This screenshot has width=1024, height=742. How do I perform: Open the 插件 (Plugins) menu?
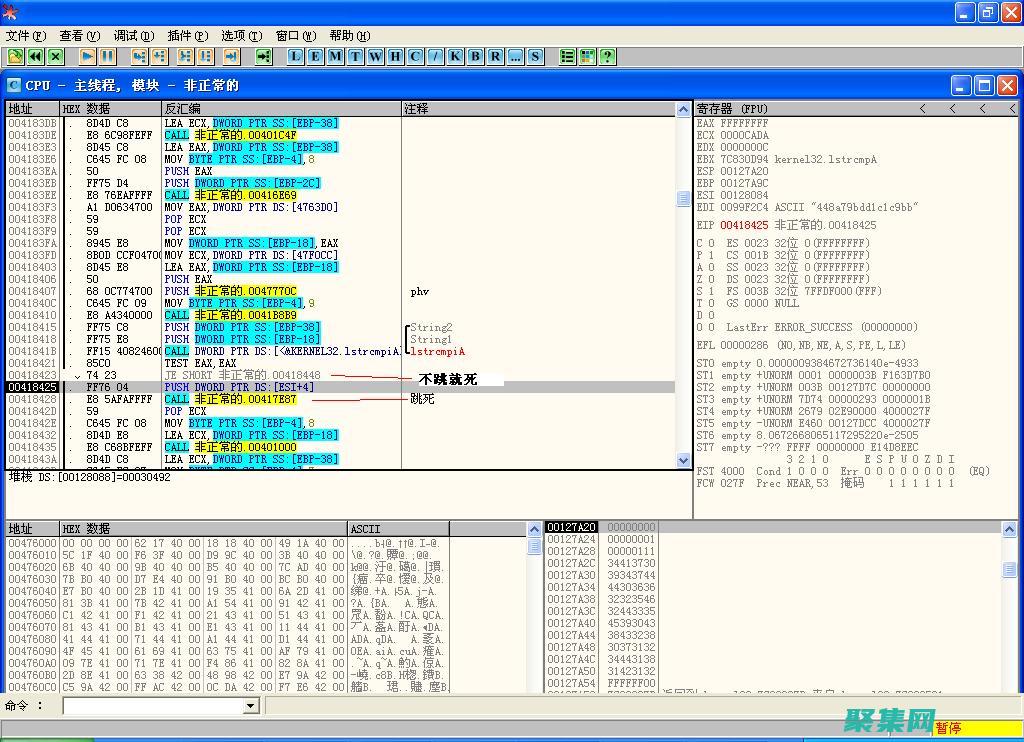(187, 35)
